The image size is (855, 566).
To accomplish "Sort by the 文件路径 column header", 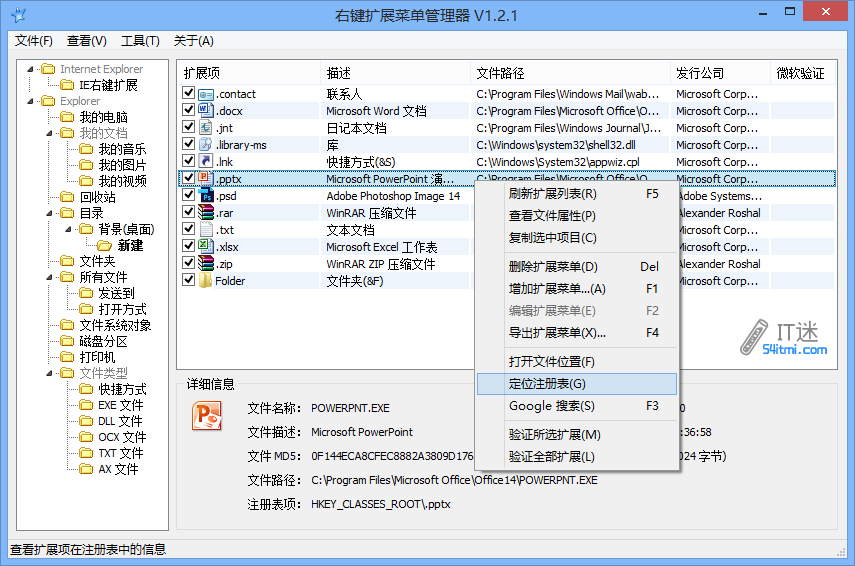I will [570, 73].
